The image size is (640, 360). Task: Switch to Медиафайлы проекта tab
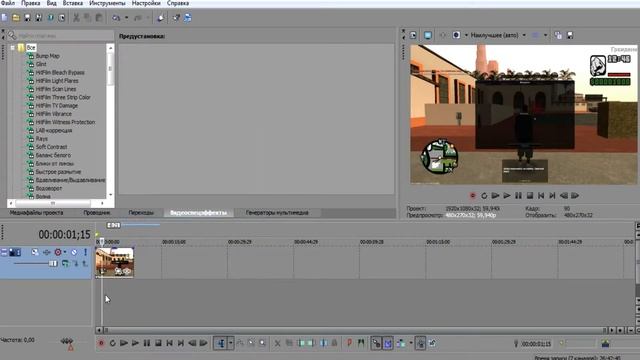(x=36, y=213)
